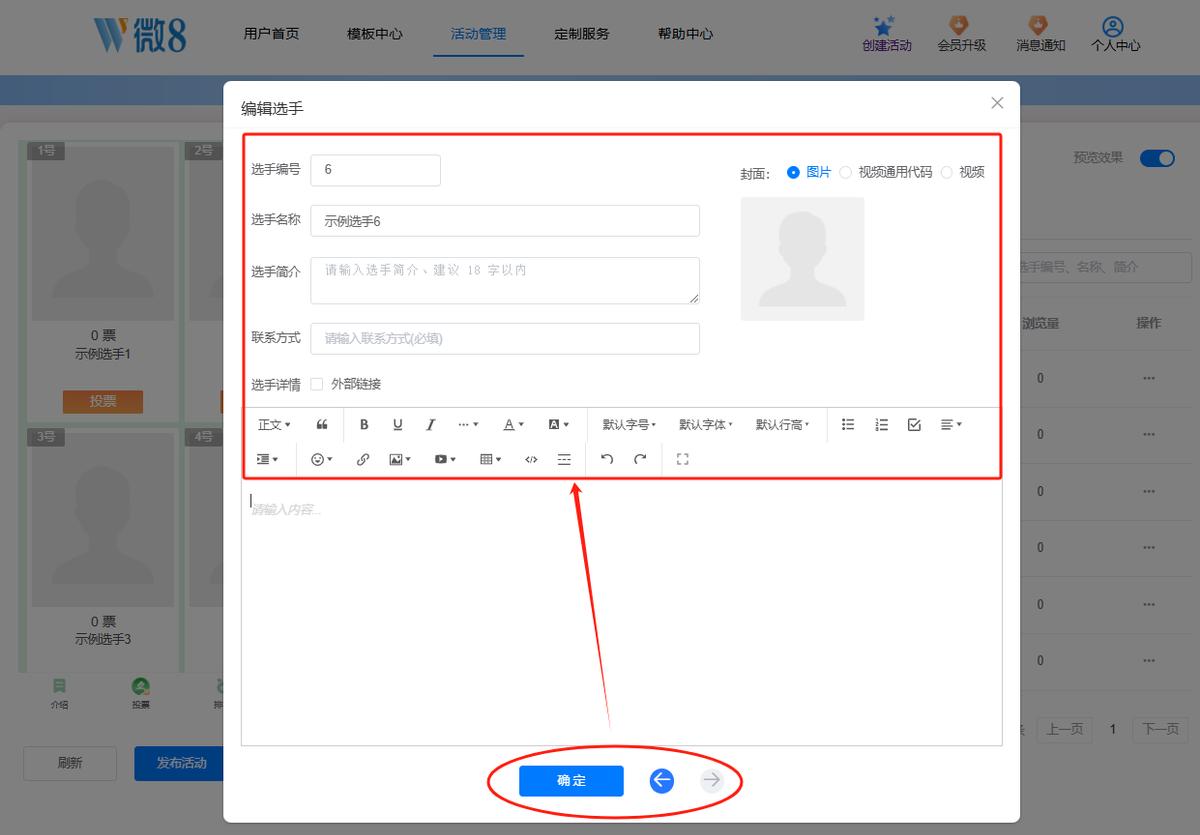Insert a hyperlink via link icon
This screenshot has height=835, width=1200.
[x=363, y=459]
